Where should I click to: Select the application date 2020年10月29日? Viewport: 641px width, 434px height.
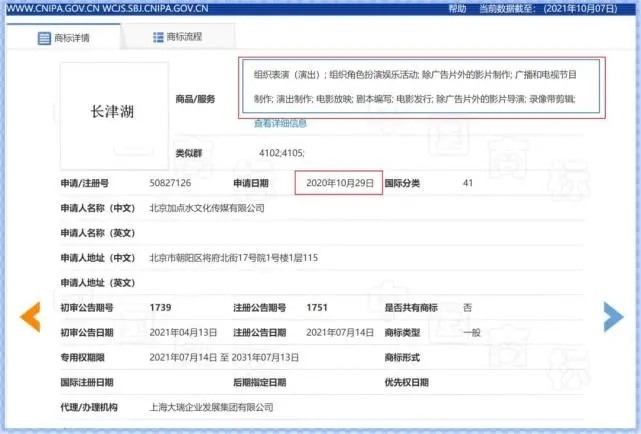pyautogui.click(x=340, y=184)
